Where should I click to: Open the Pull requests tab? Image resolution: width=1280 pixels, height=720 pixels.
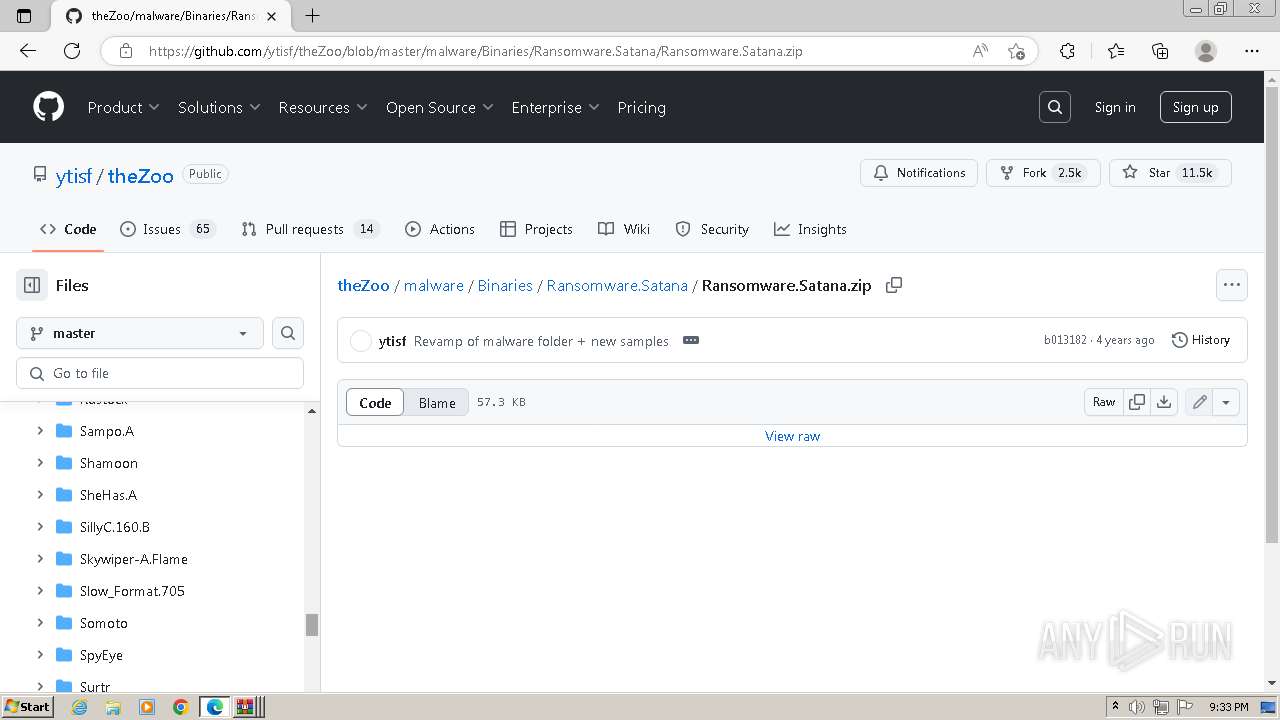click(x=309, y=229)
